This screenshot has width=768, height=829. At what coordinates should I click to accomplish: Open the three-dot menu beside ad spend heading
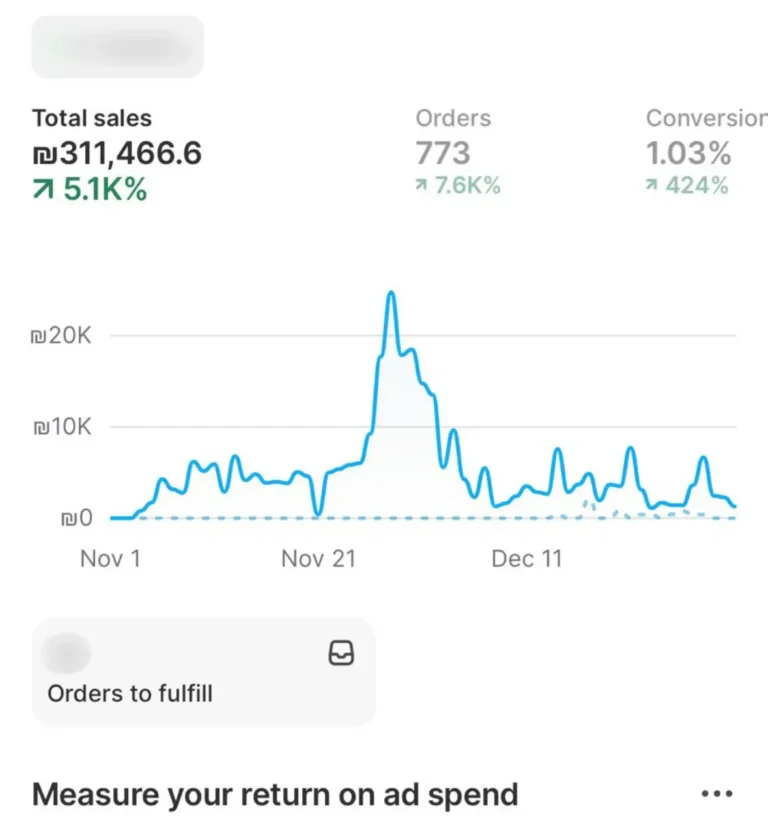click(717, 794)
